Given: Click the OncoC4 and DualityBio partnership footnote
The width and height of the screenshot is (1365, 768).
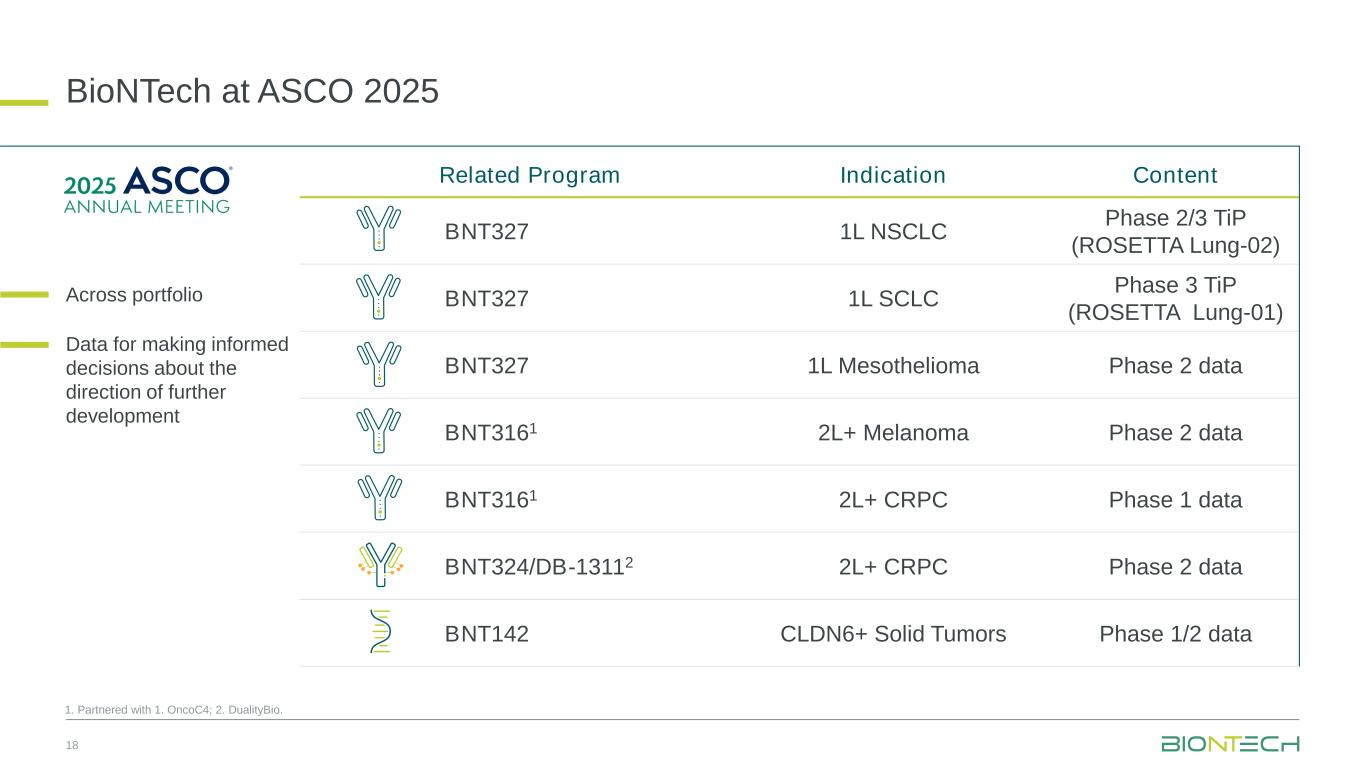Looking at the screenshot, I should point(173,710).
